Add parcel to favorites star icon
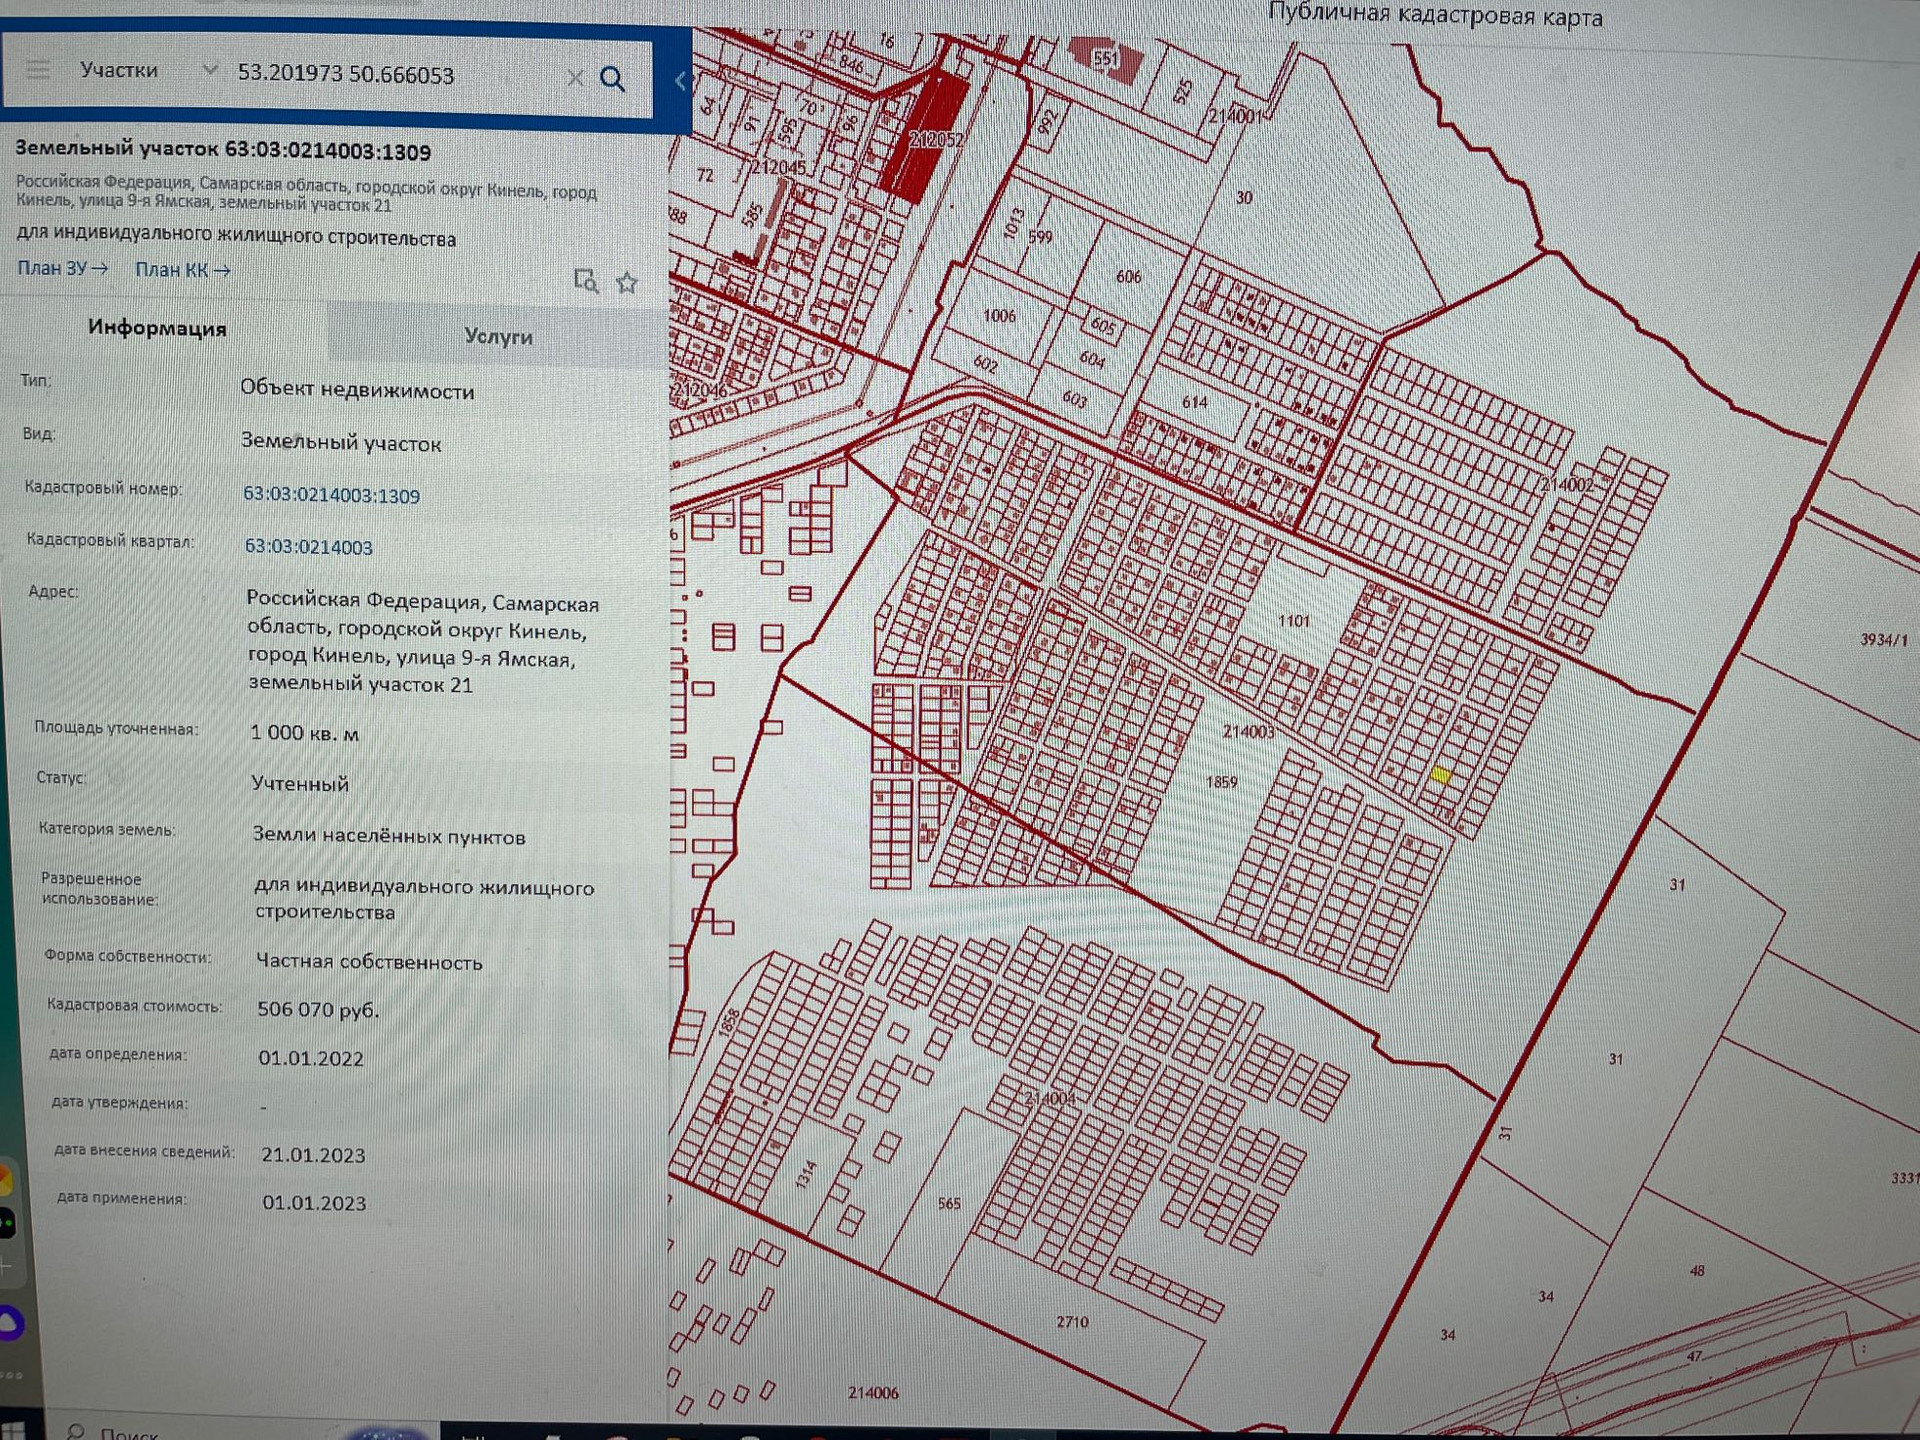1920x1440 pixels. tap(627, 283)
